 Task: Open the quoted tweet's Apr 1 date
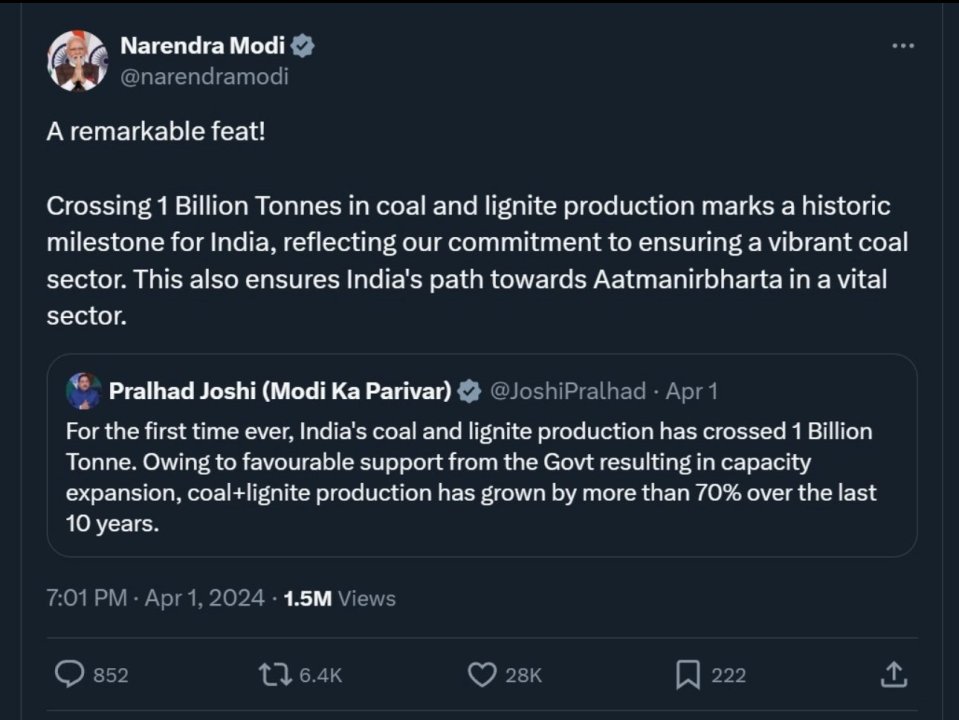point(692,391)
